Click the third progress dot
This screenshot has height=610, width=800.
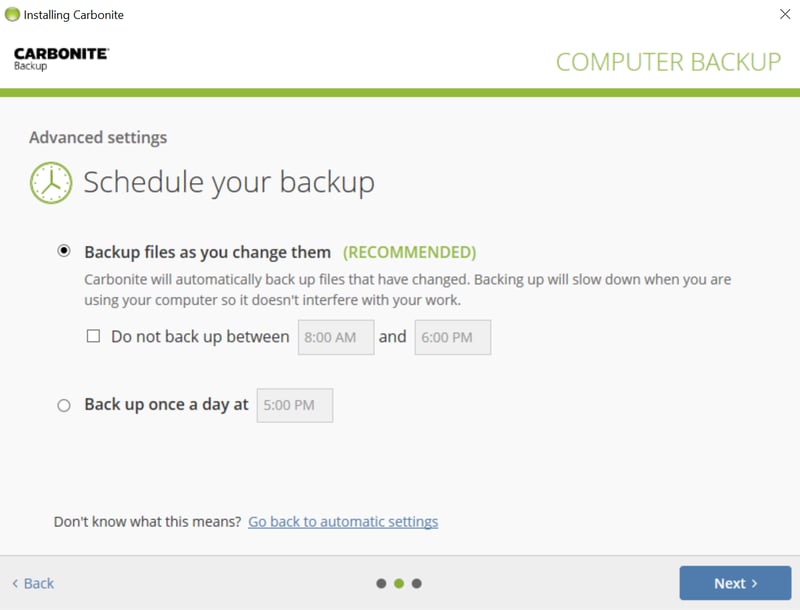pyautogui.click(x=417, y=583)
